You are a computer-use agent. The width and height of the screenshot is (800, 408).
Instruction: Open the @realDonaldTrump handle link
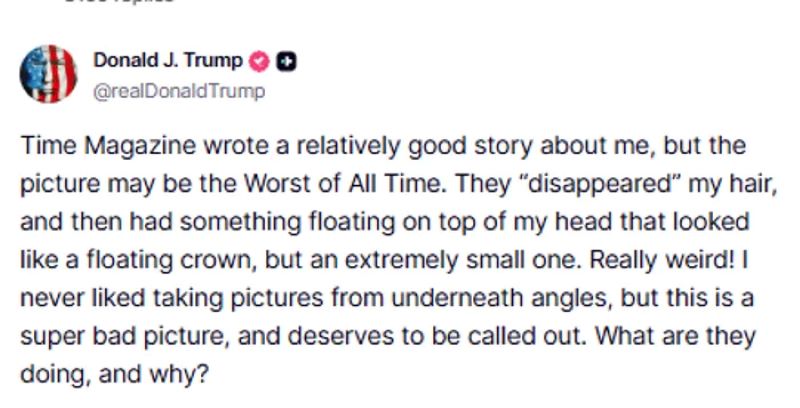[180, 92]
